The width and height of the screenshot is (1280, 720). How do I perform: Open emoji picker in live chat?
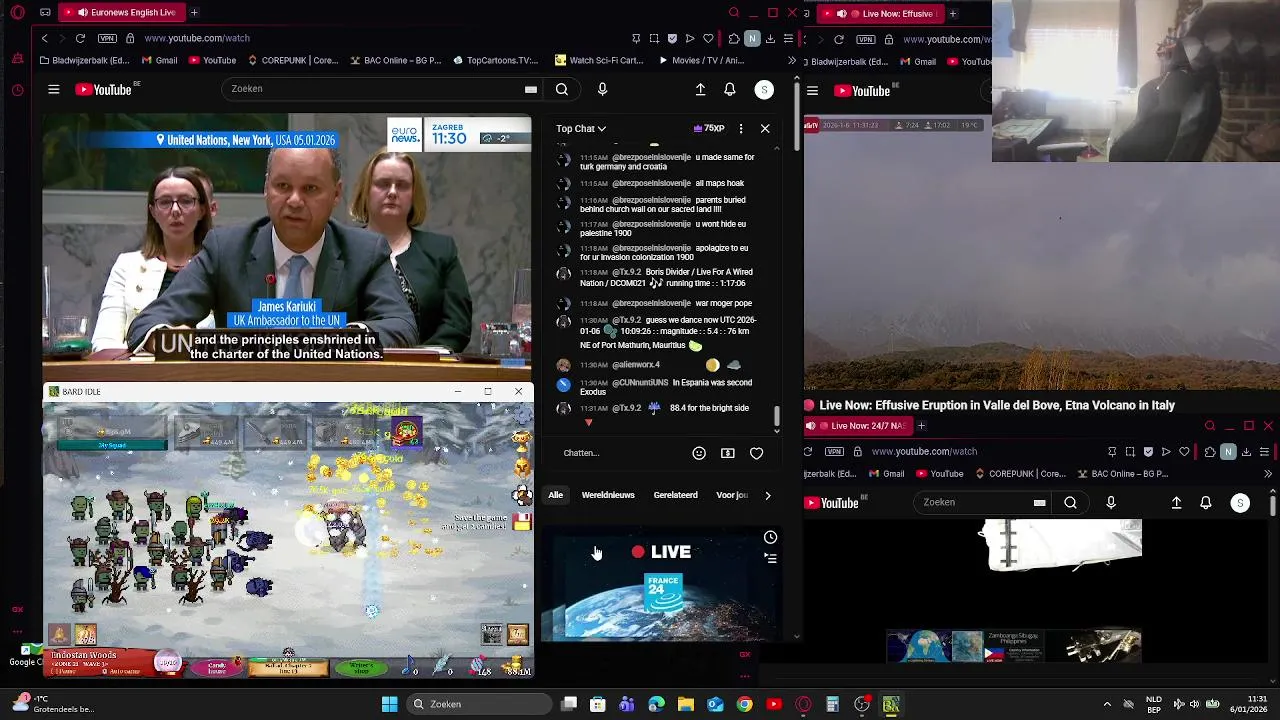[x=699, y=453]
